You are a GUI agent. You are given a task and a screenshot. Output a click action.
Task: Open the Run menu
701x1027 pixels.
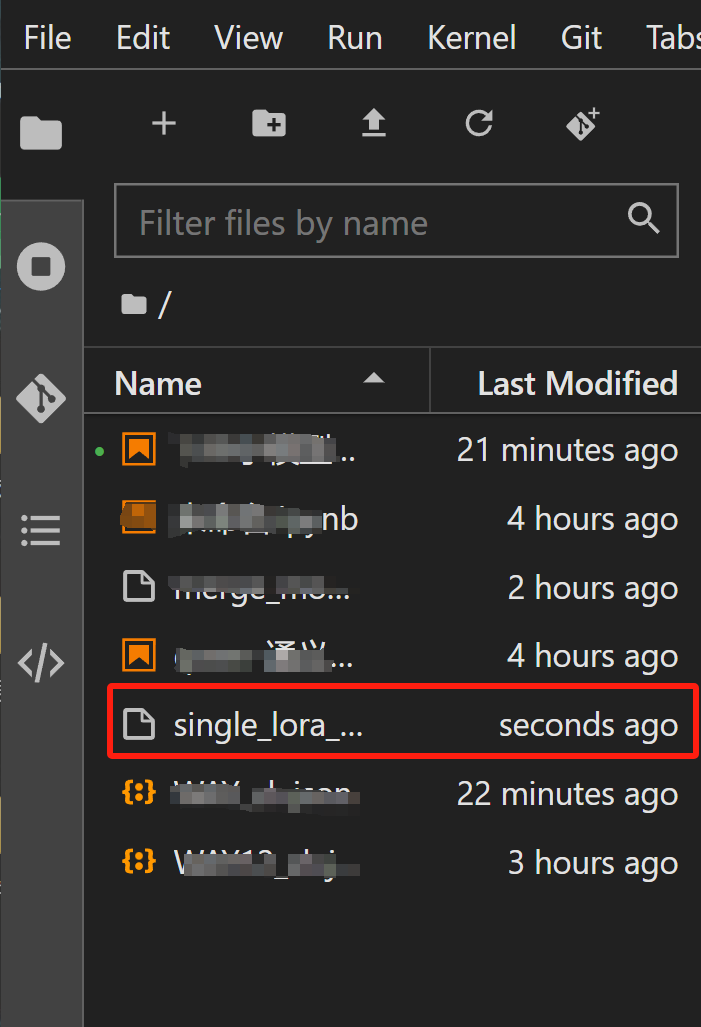click(x=354, y=38)
